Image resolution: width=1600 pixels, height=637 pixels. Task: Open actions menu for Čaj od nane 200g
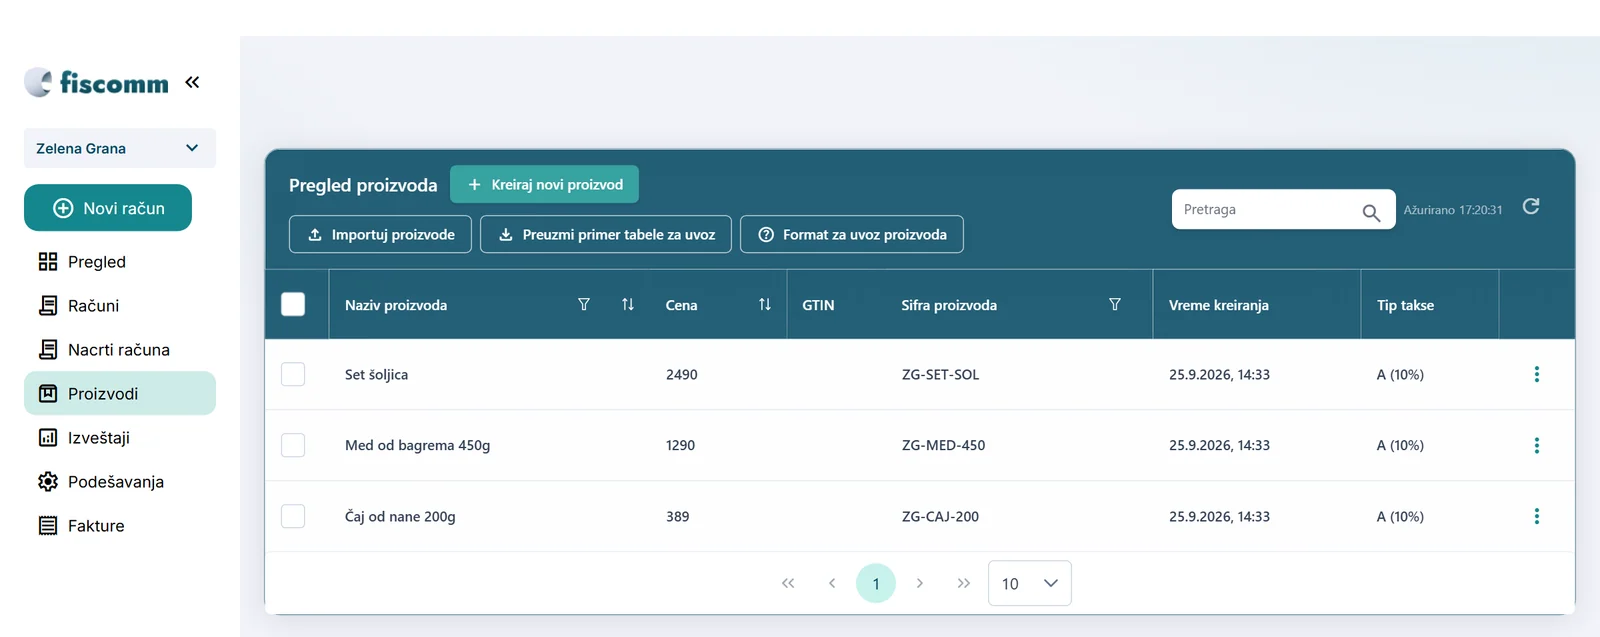1537,516
